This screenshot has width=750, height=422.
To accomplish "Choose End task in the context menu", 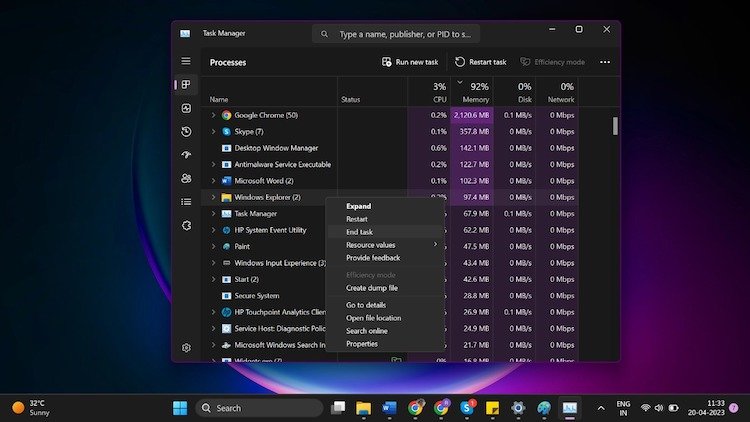I will [x=385, y=232].
